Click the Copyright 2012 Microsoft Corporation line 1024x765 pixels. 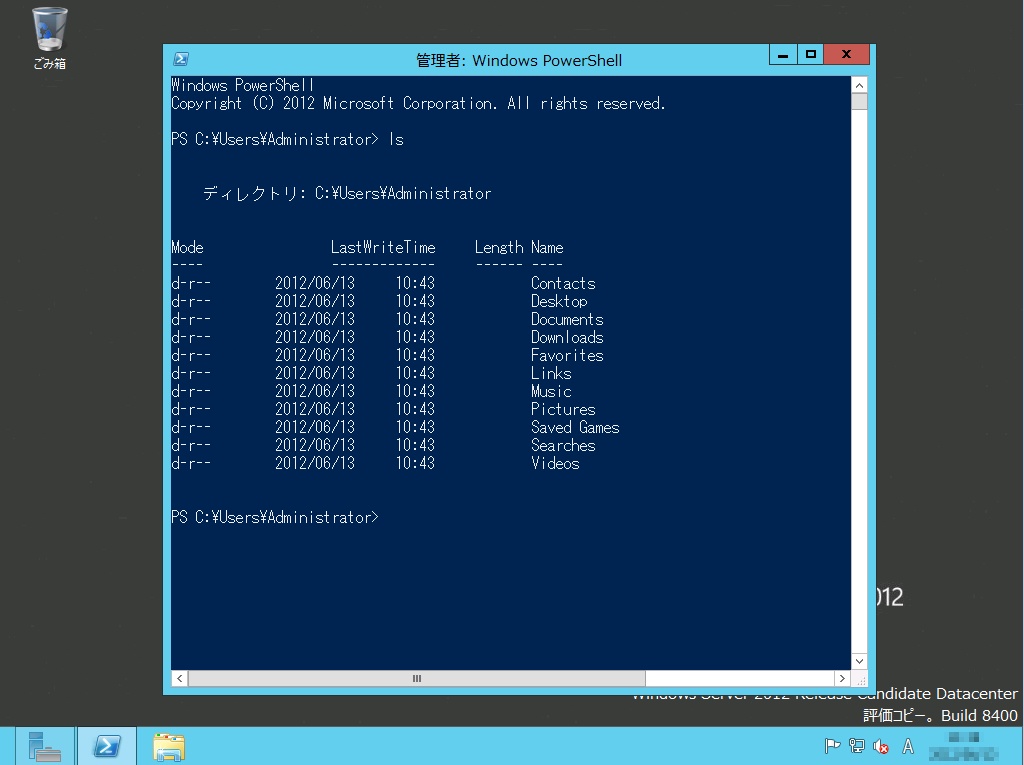click(x=418, y=103)
